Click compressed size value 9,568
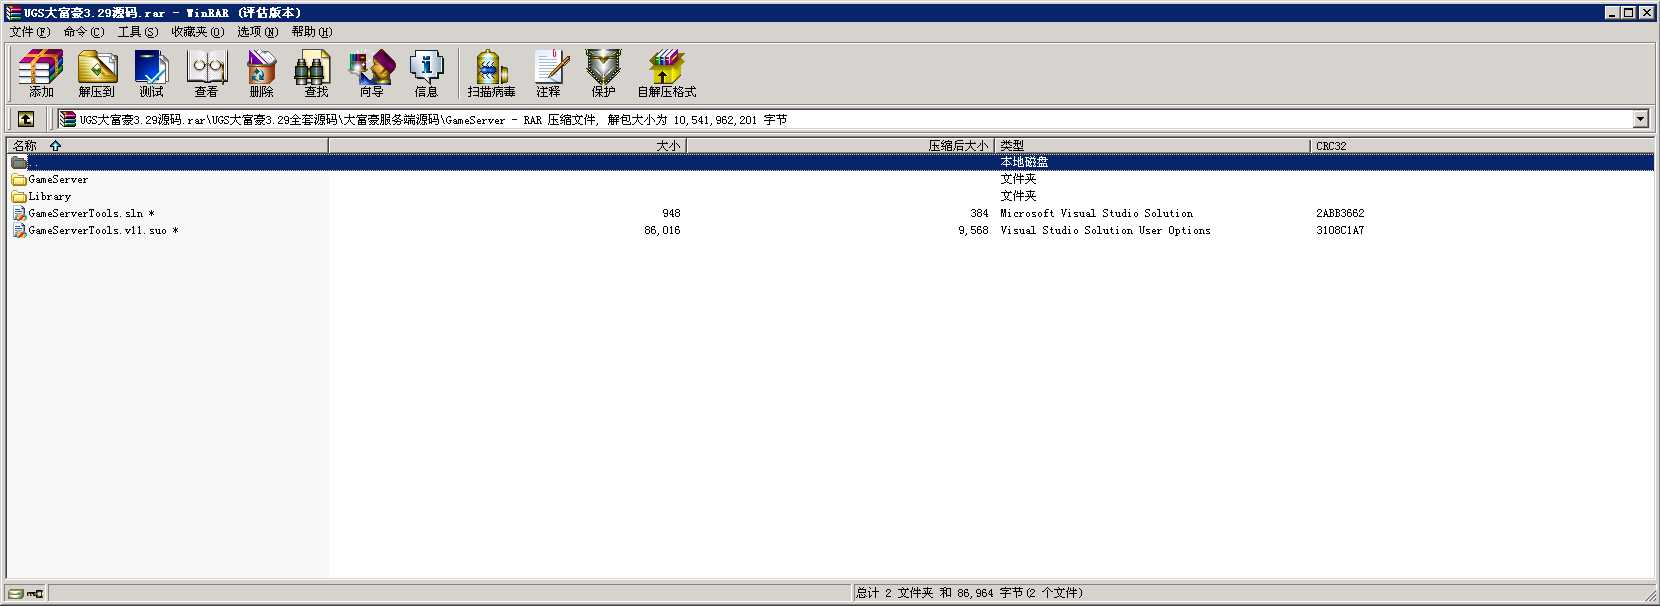Viewport: 1660px width, 606px height. [973, 231]
